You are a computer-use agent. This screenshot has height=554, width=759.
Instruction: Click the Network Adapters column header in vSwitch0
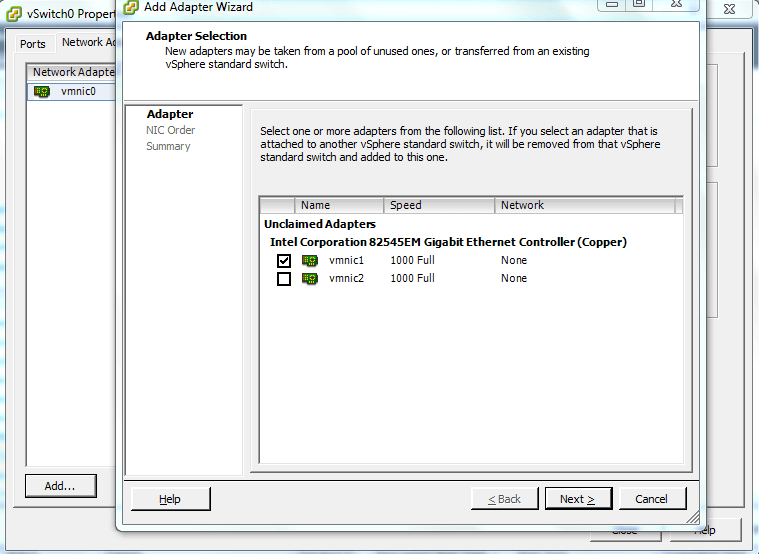coord(72,72)
